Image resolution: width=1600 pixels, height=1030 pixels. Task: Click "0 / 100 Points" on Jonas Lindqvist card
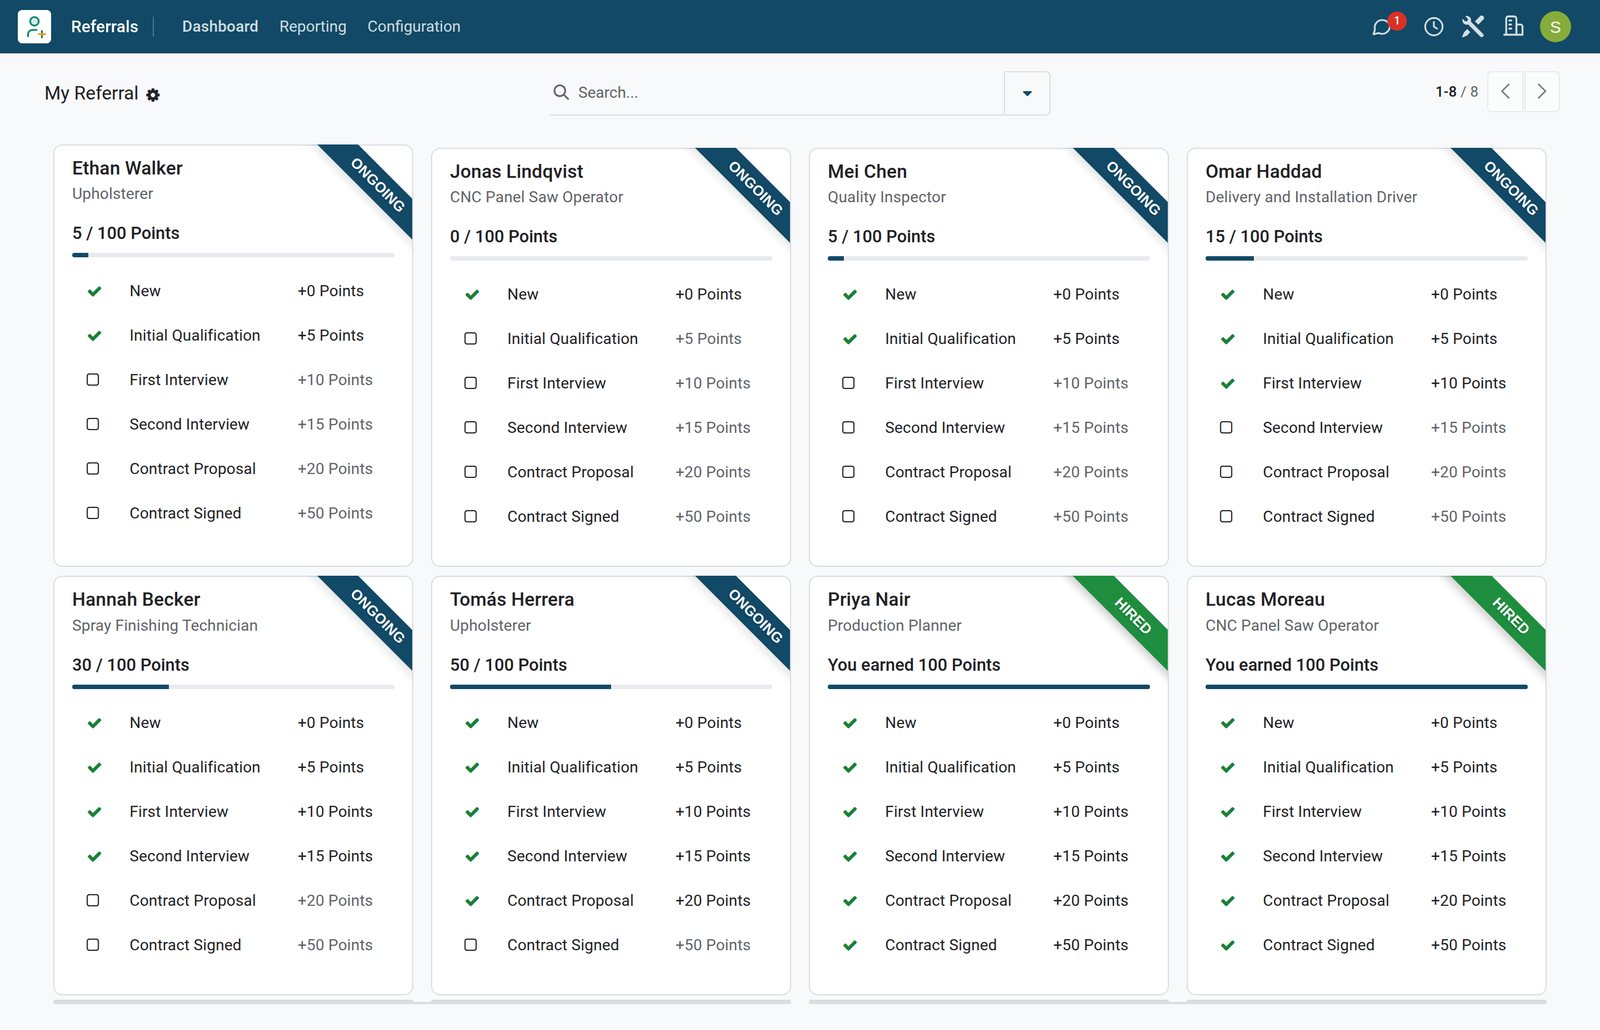click(x=503, y=236)
